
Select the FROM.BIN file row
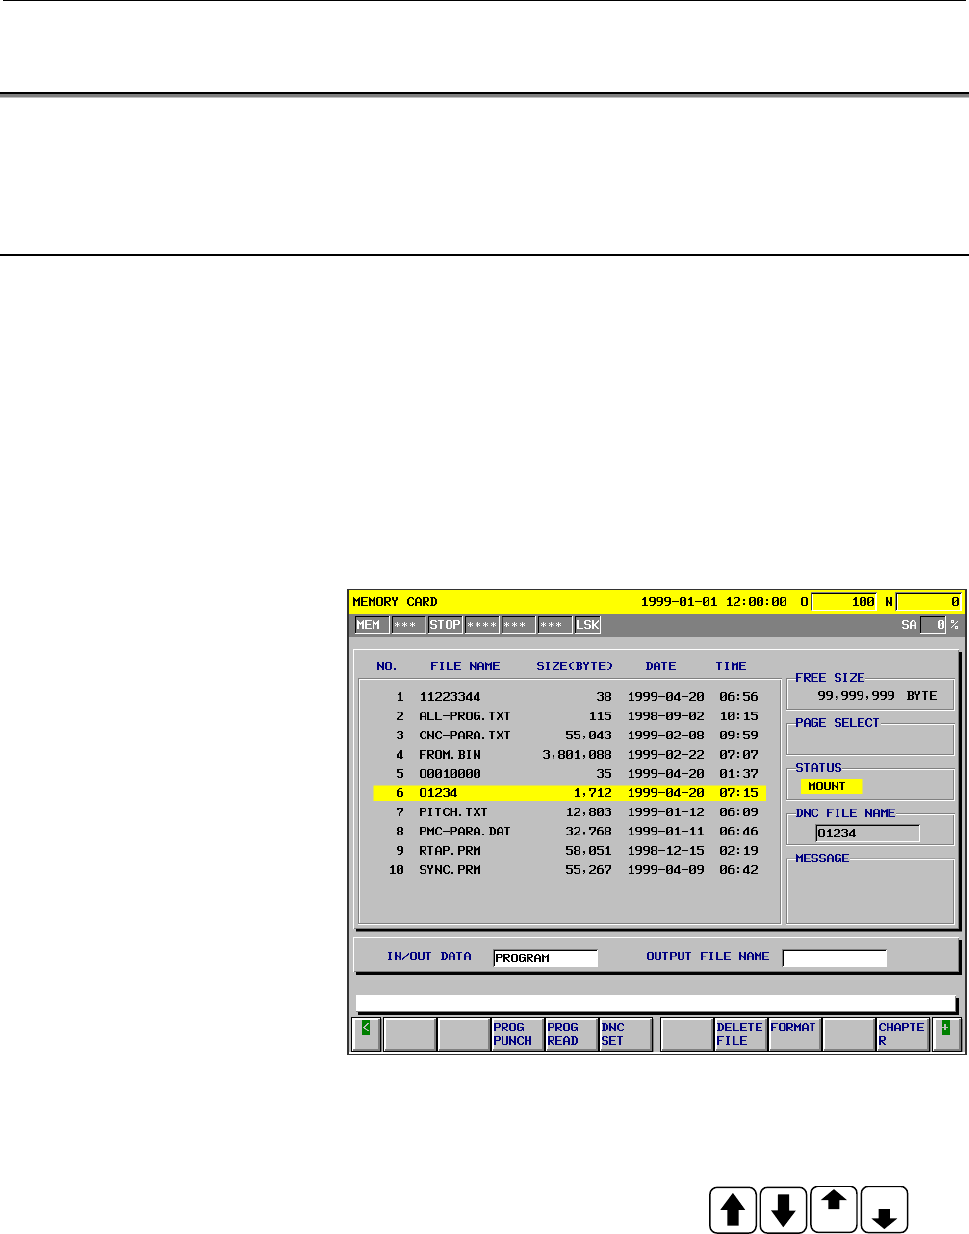[569, 755]
